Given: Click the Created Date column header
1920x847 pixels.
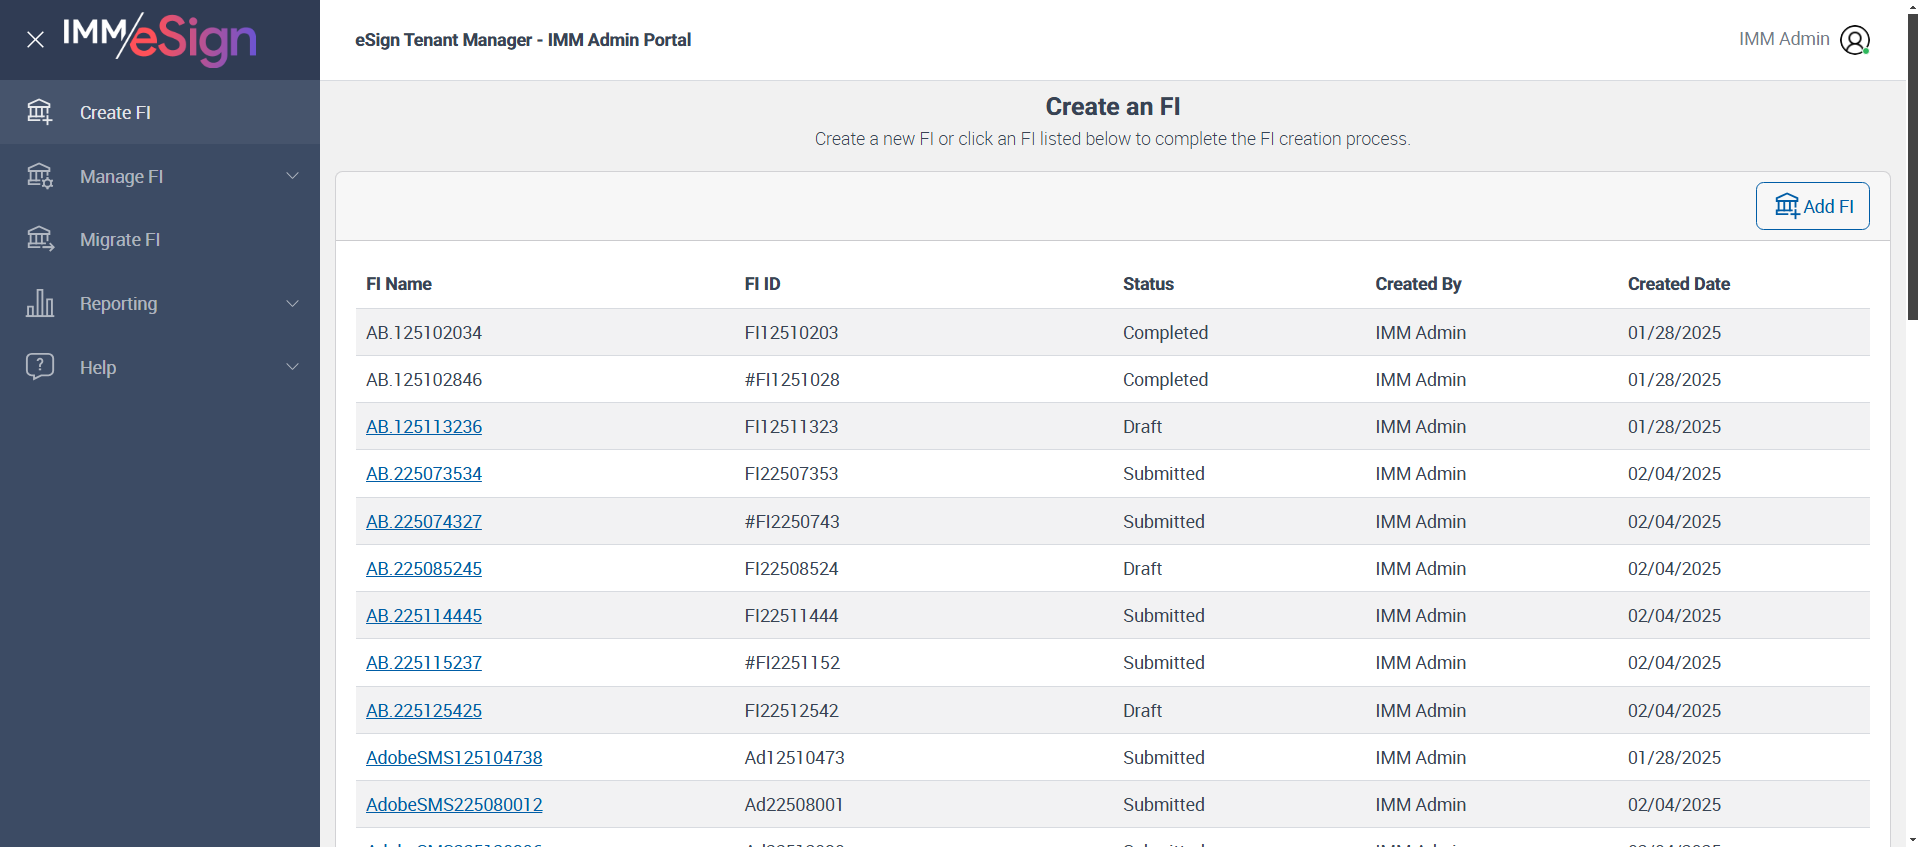Looking at the screenshot, I should 1679,284.
